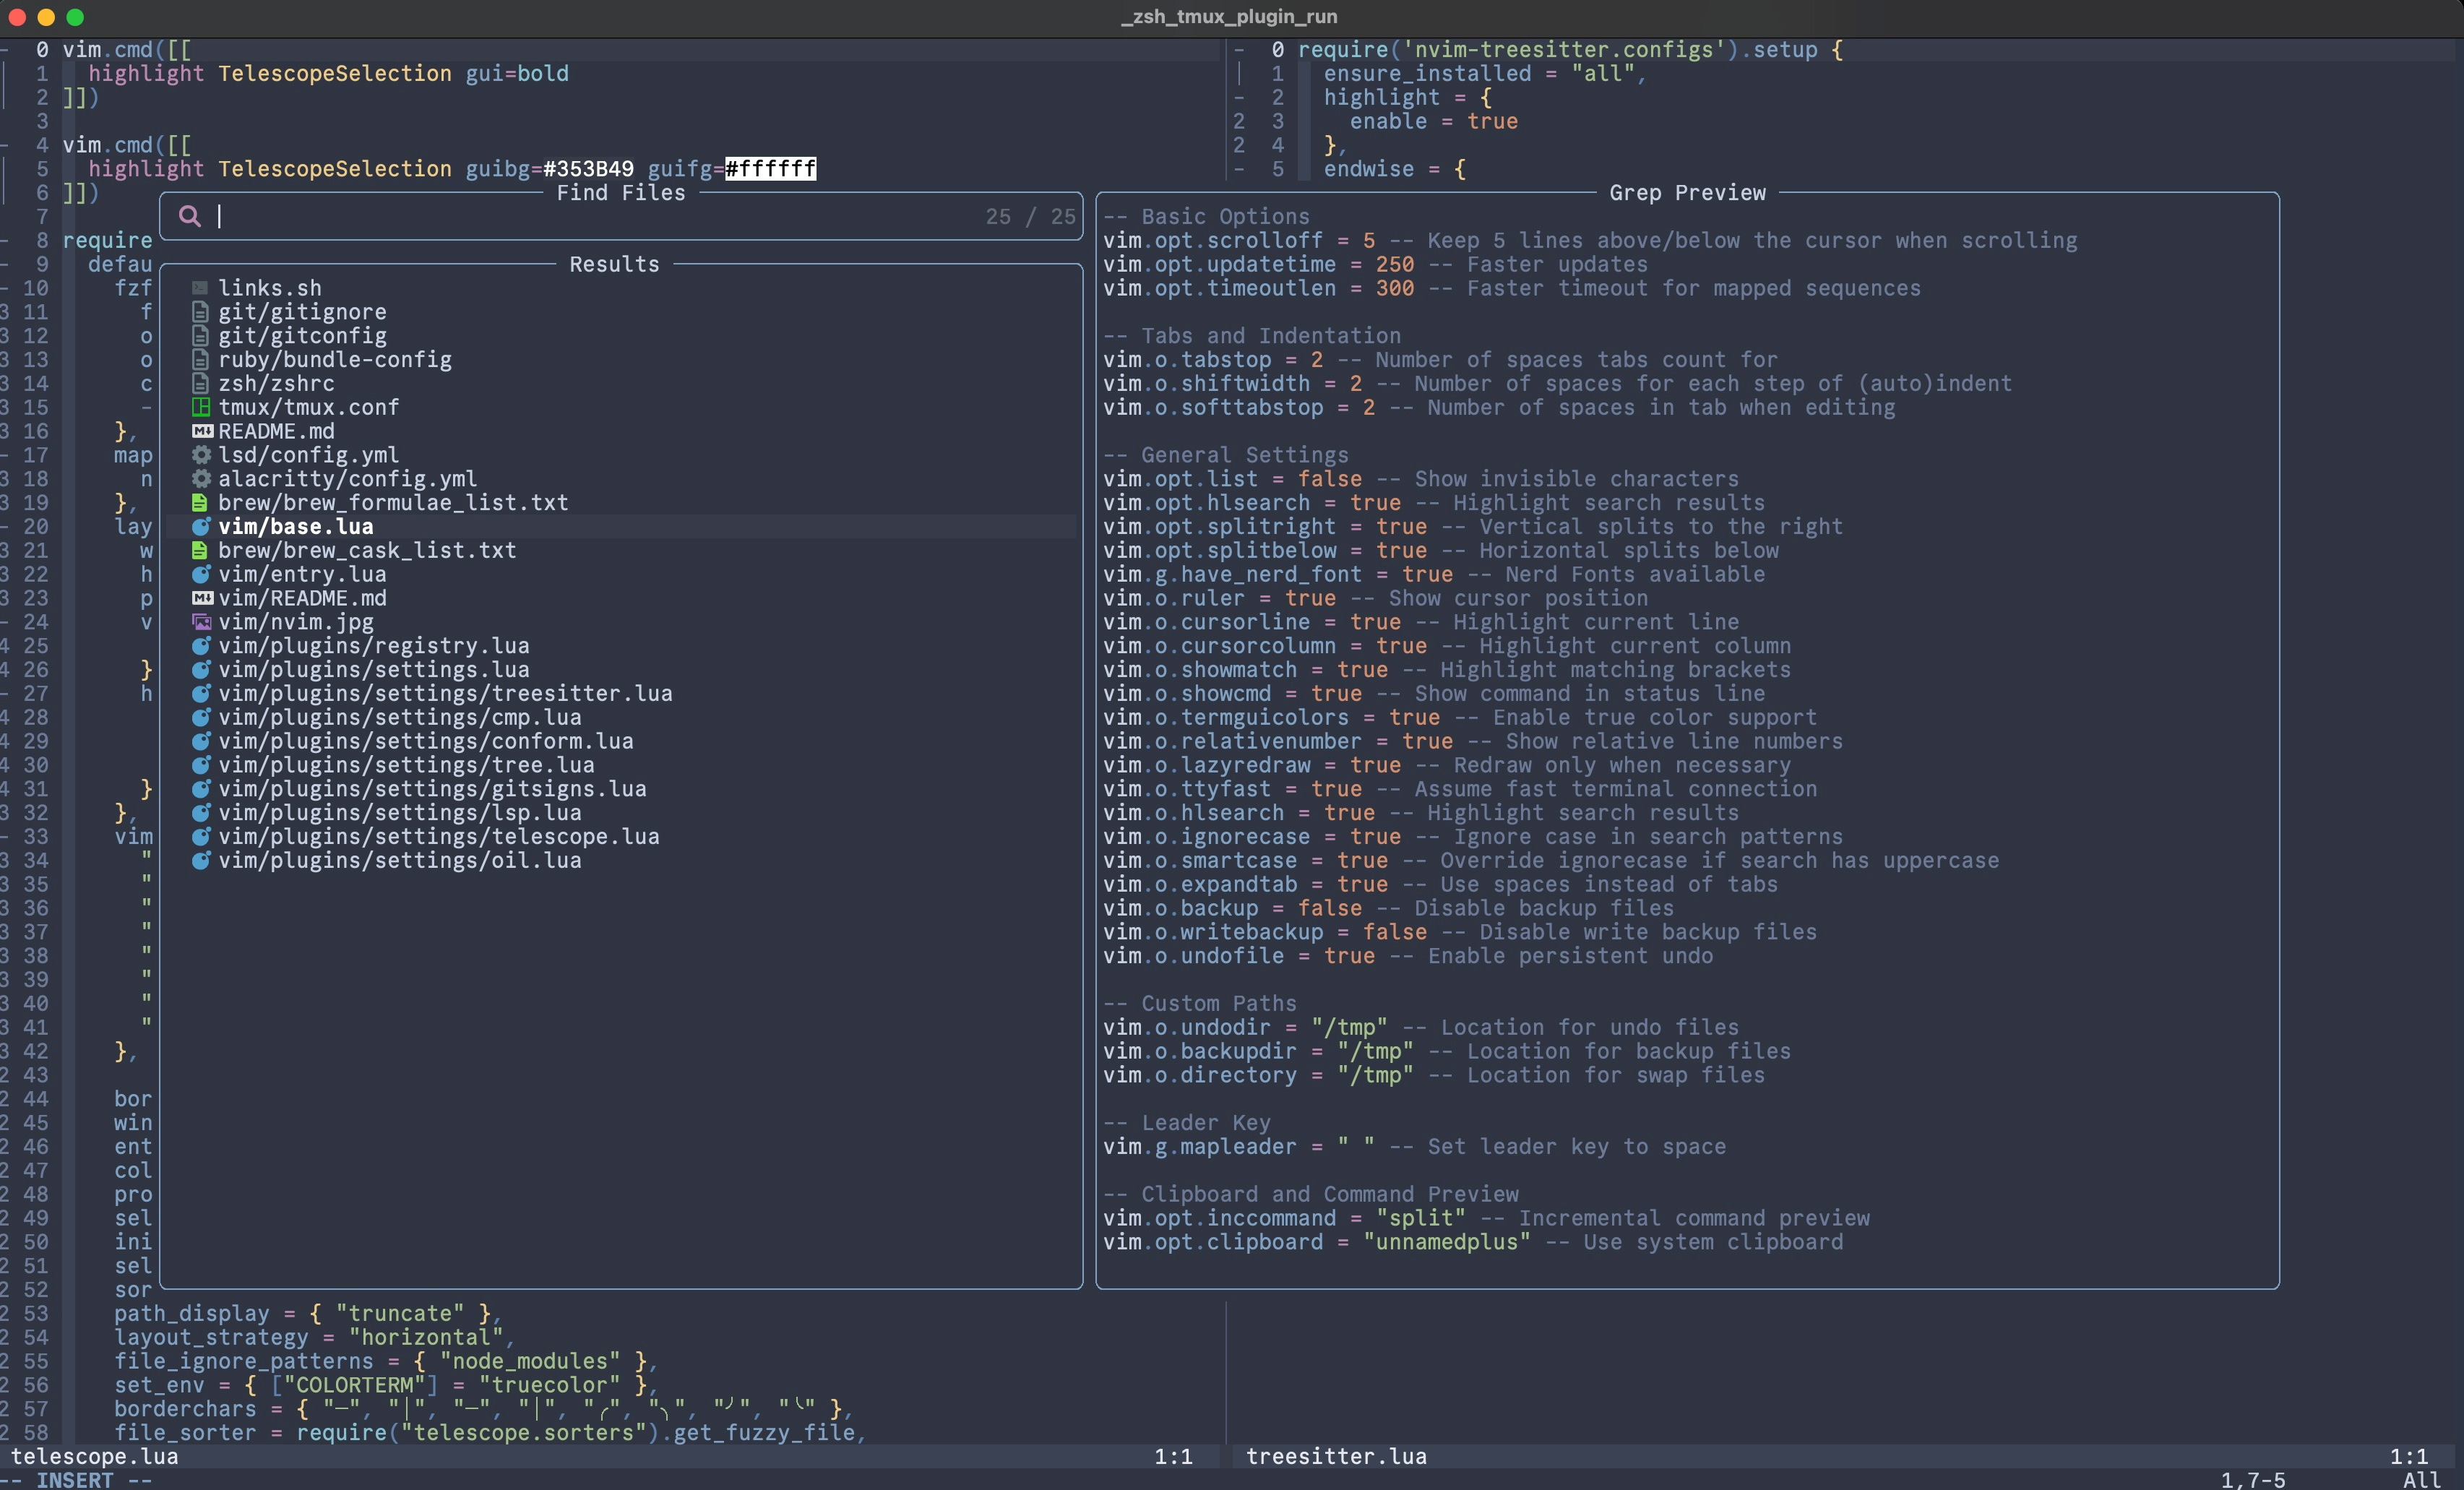Image resolution: width=2464 pixels, height=1490 pixels.
Task: Click the #ffffff guifg color value
Action: pyautogui.click(x=770, y=169)
